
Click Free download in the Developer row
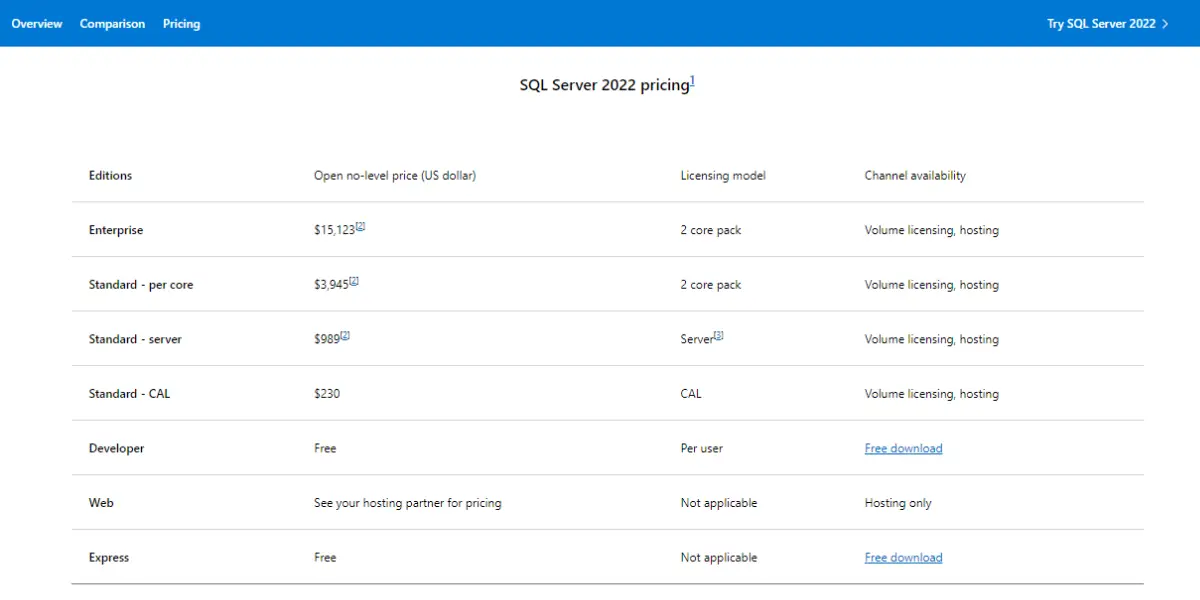point(903,449)
